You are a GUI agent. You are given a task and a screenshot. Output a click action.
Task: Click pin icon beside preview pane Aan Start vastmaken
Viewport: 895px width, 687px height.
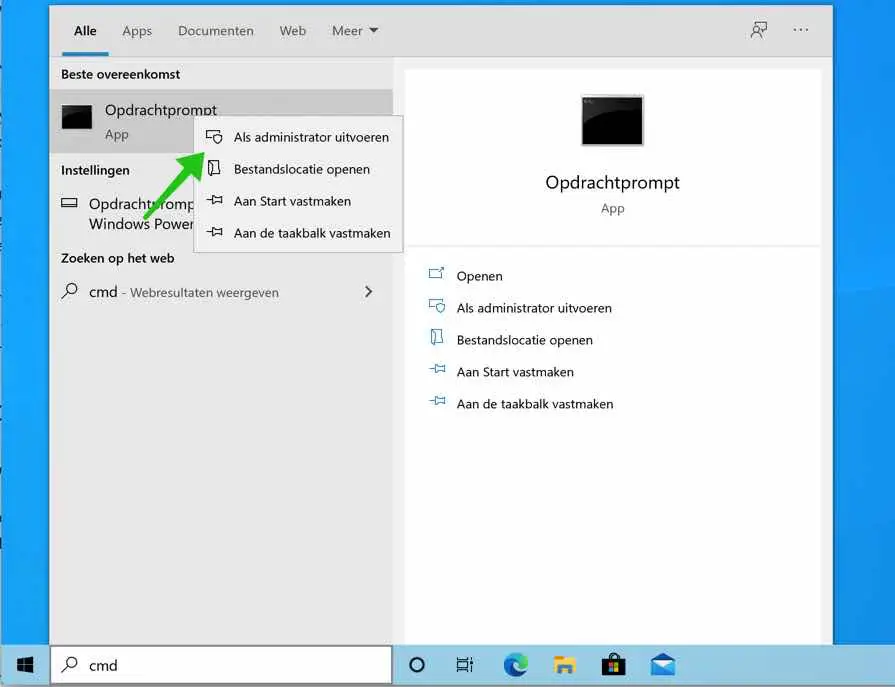pyautogui.click(x=437, y=369)
